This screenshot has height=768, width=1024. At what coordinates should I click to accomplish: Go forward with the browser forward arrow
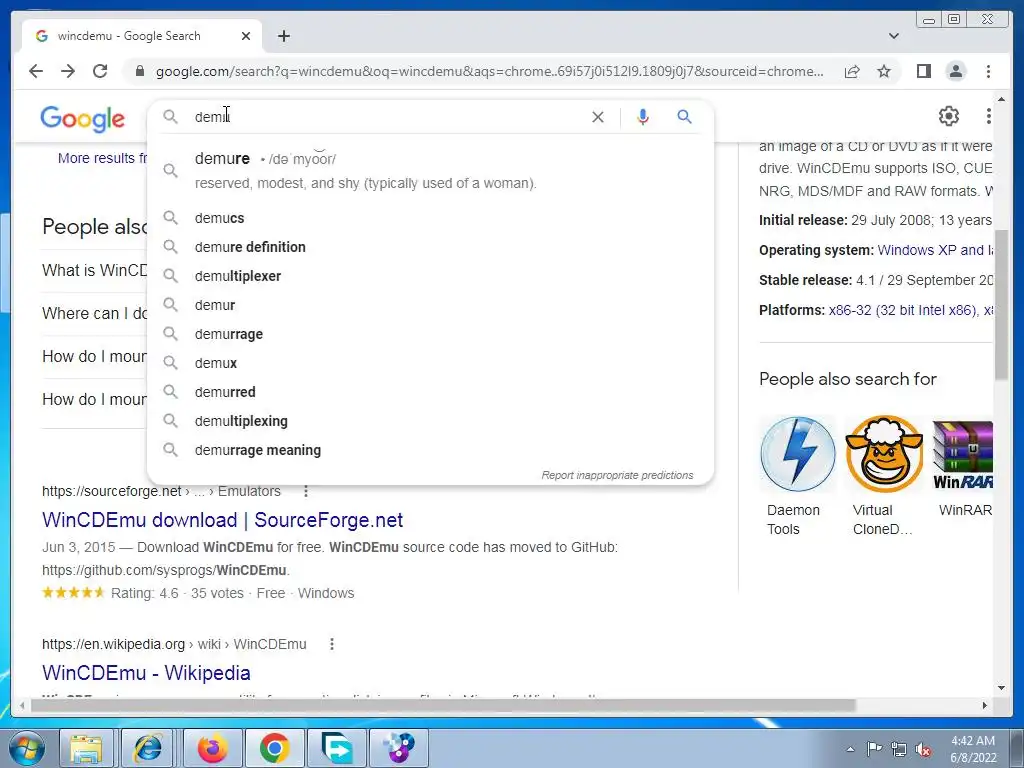pos(68,71)
